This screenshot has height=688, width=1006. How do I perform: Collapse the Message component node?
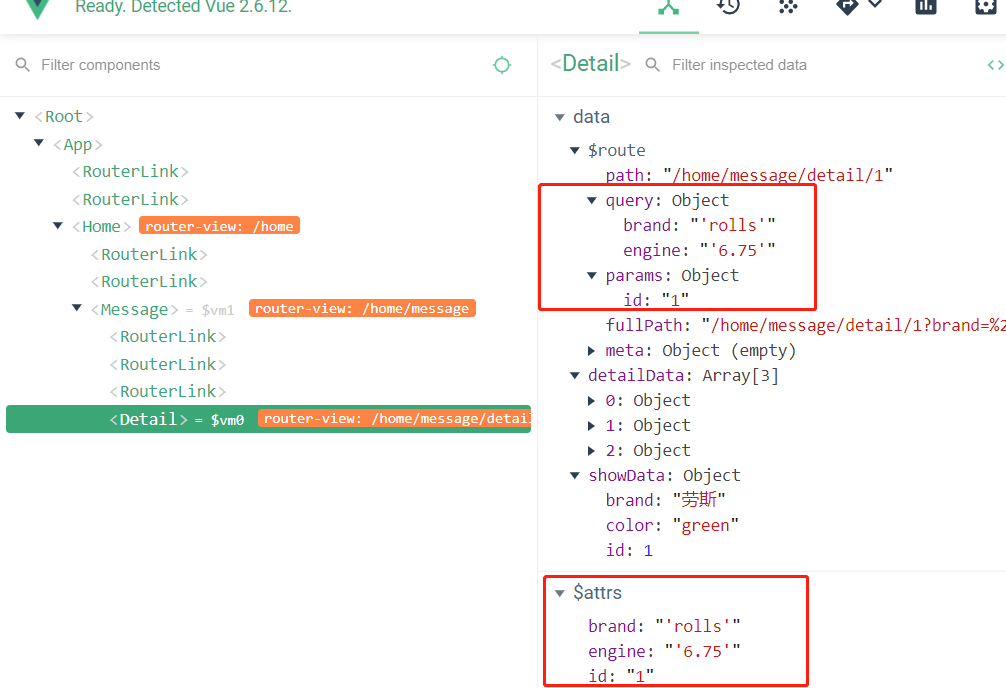(x=77, y=307)
